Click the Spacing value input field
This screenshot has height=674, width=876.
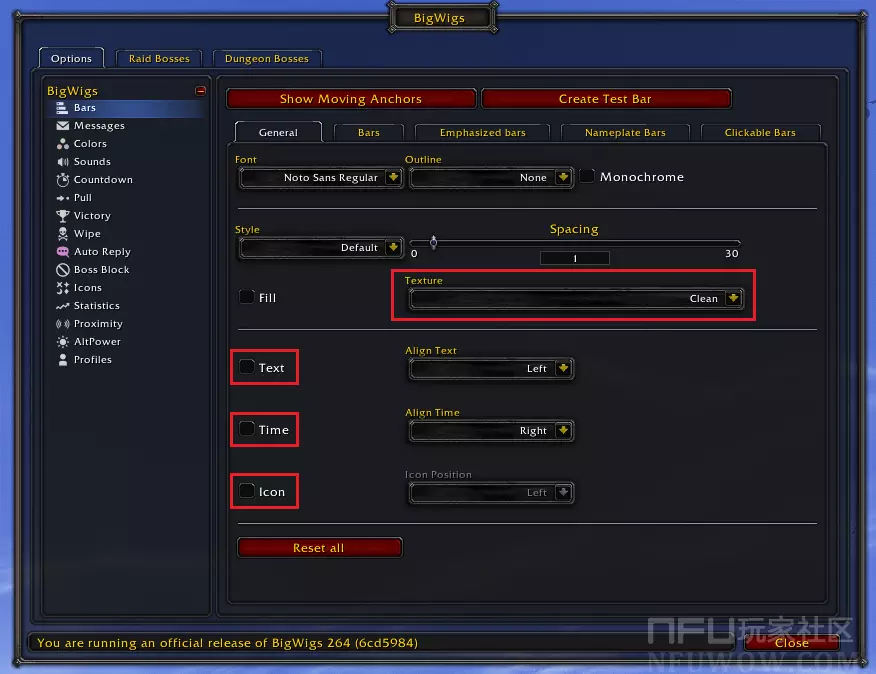[574, 258]
